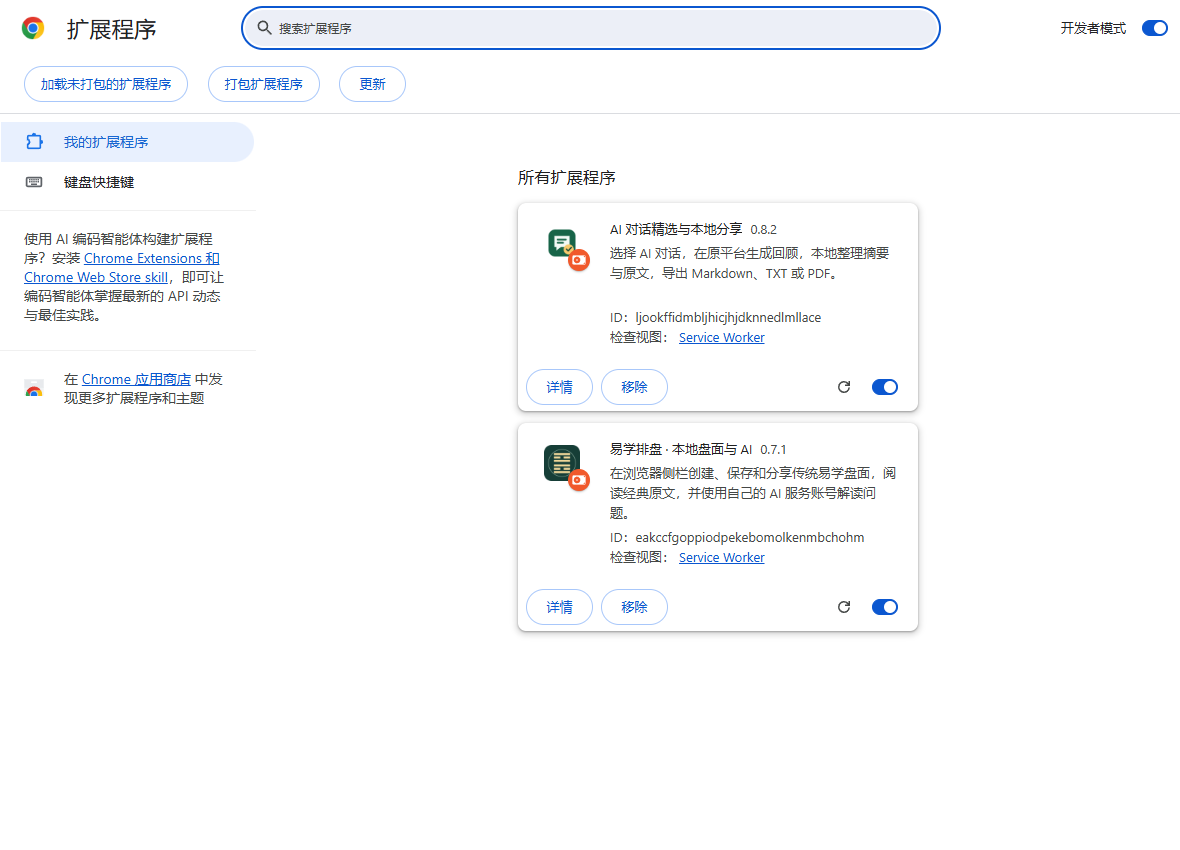Click the magnifier icon in the search bar
1180x850 pixels.
[x=264, y=28]
